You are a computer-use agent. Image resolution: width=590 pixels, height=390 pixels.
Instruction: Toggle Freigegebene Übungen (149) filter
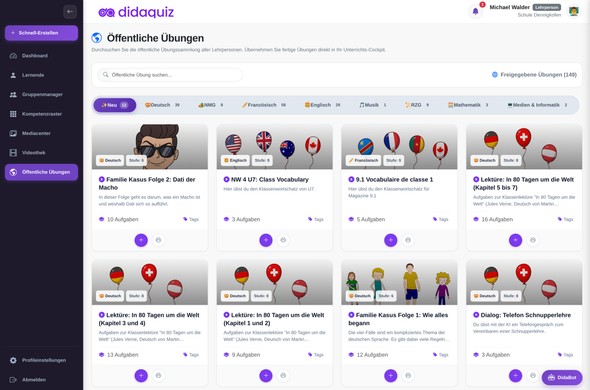click(534, 75)
